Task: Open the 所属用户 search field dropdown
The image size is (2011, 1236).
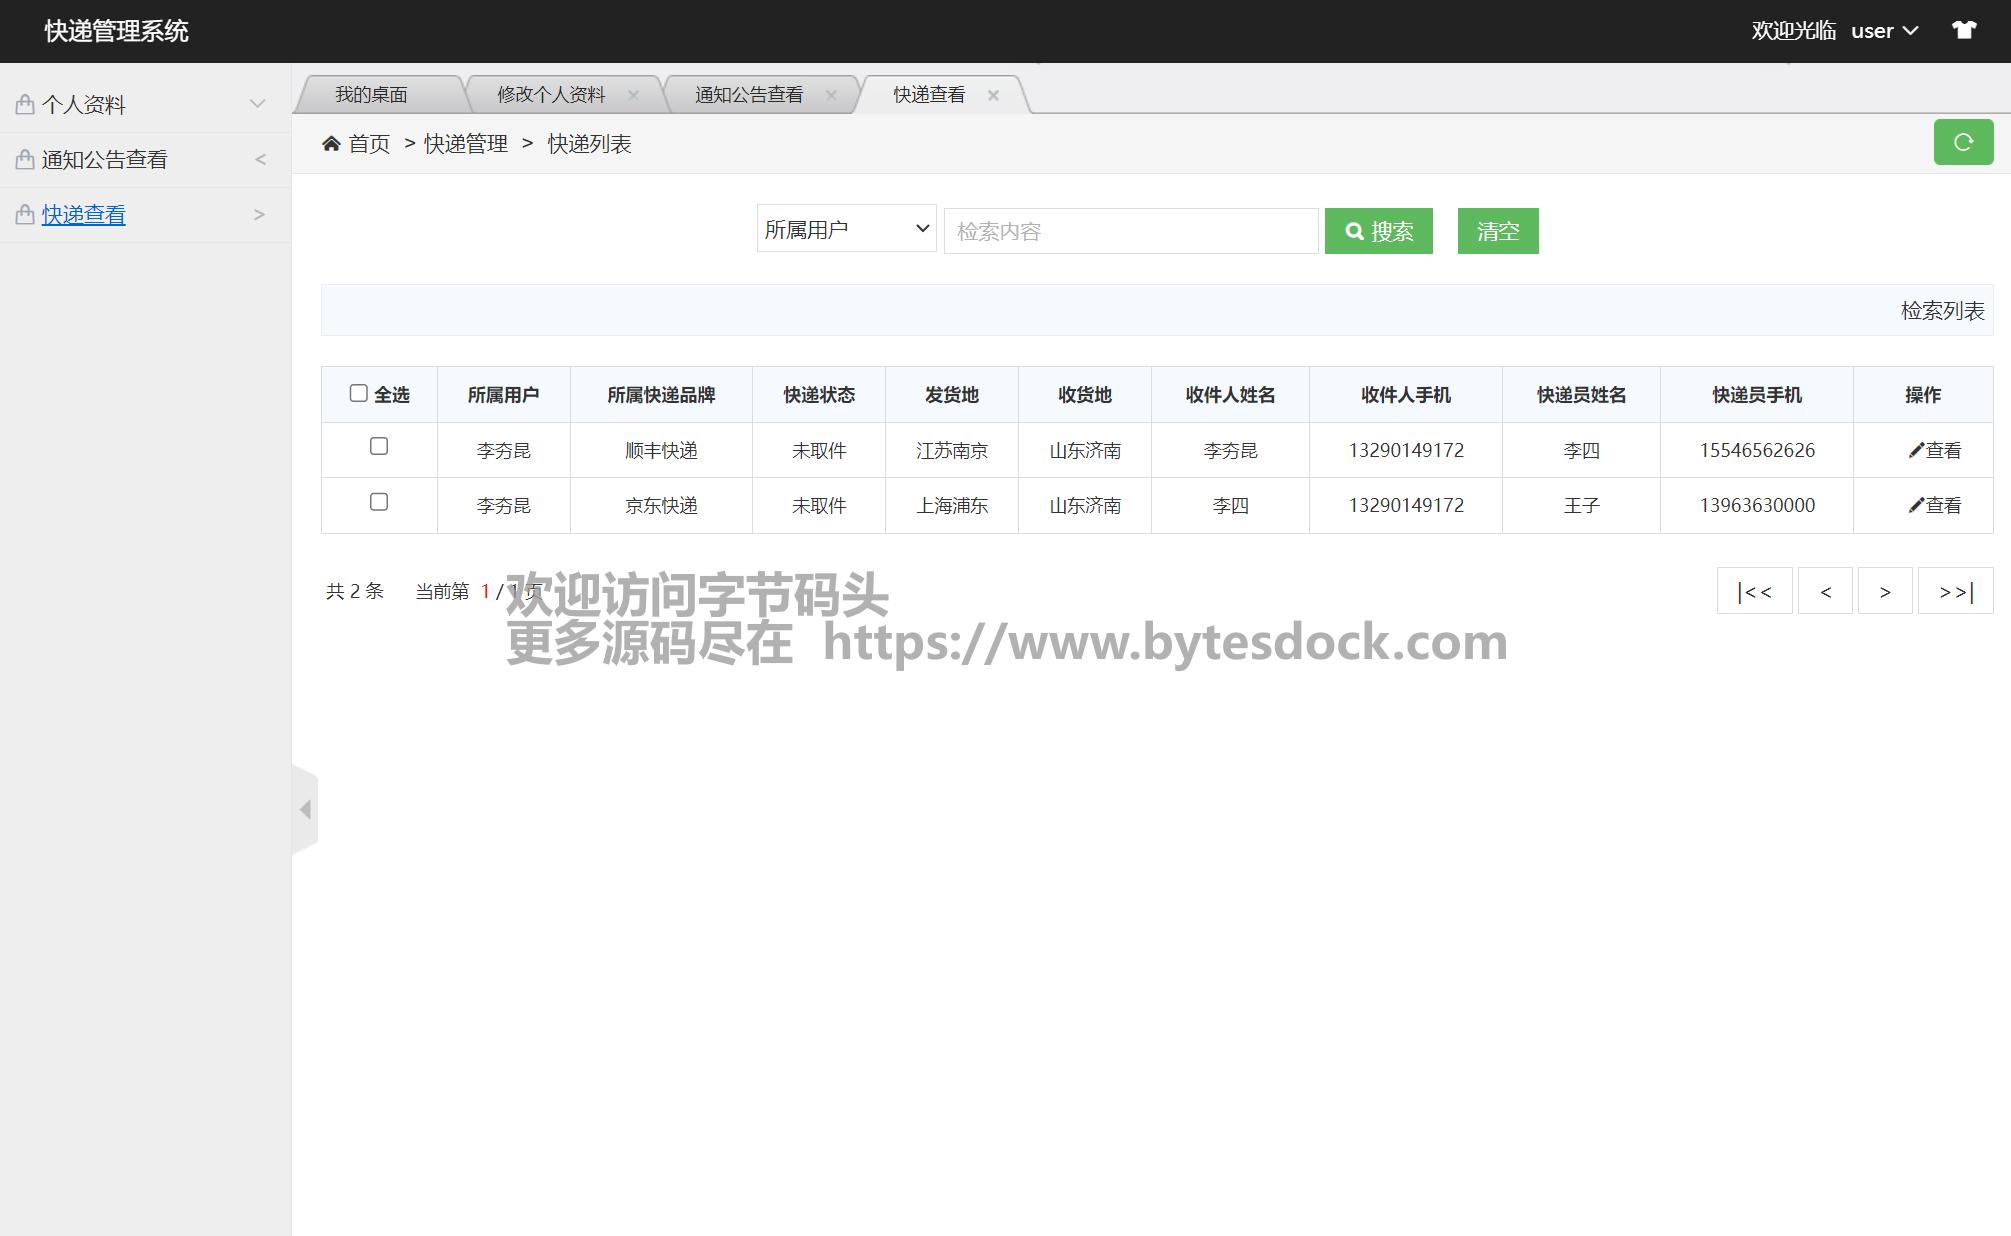Action: coord(846,229)
